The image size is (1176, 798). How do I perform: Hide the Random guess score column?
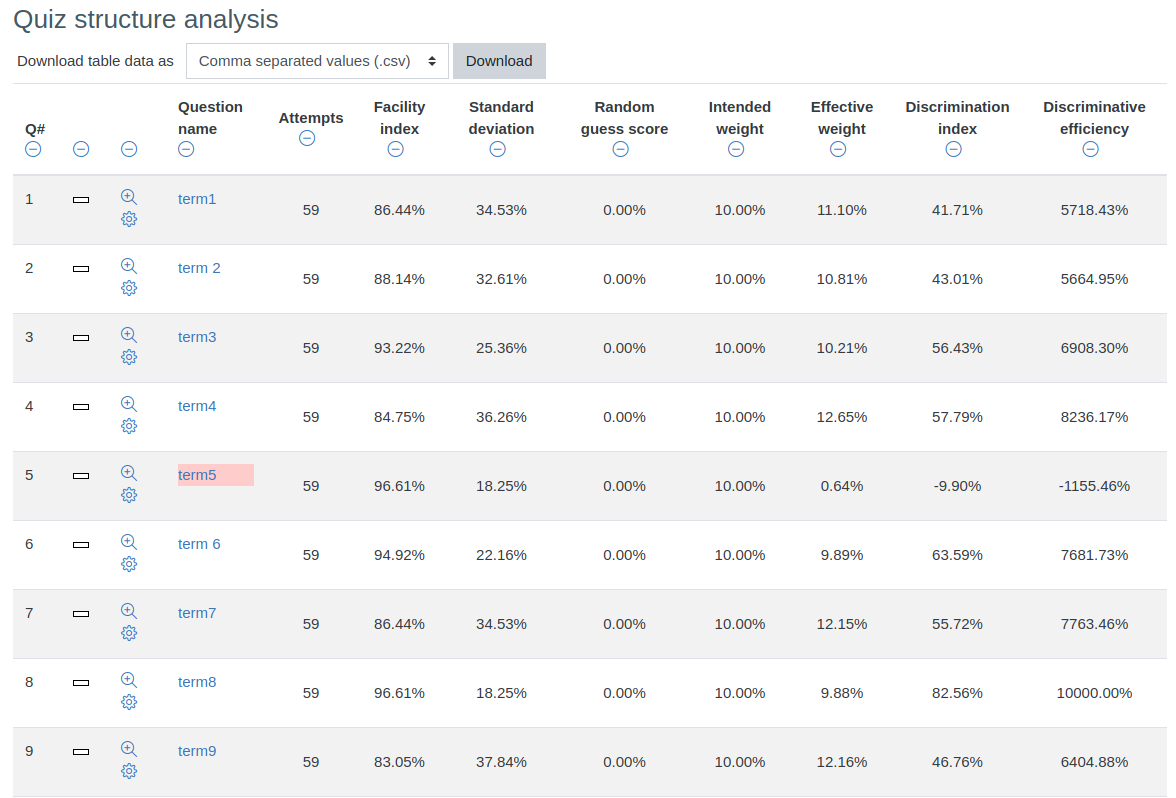(x=620, y=149)
